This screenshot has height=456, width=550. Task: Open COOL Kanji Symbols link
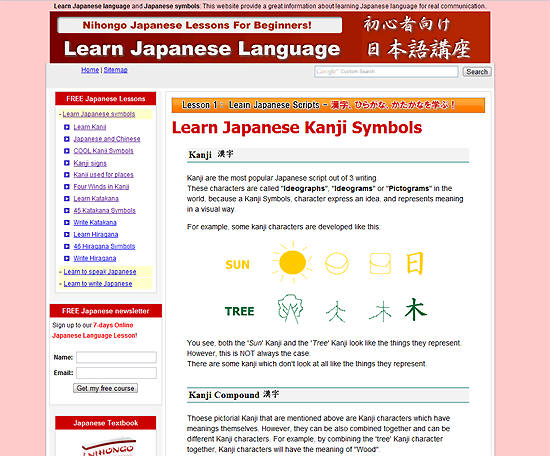point(103,151)
